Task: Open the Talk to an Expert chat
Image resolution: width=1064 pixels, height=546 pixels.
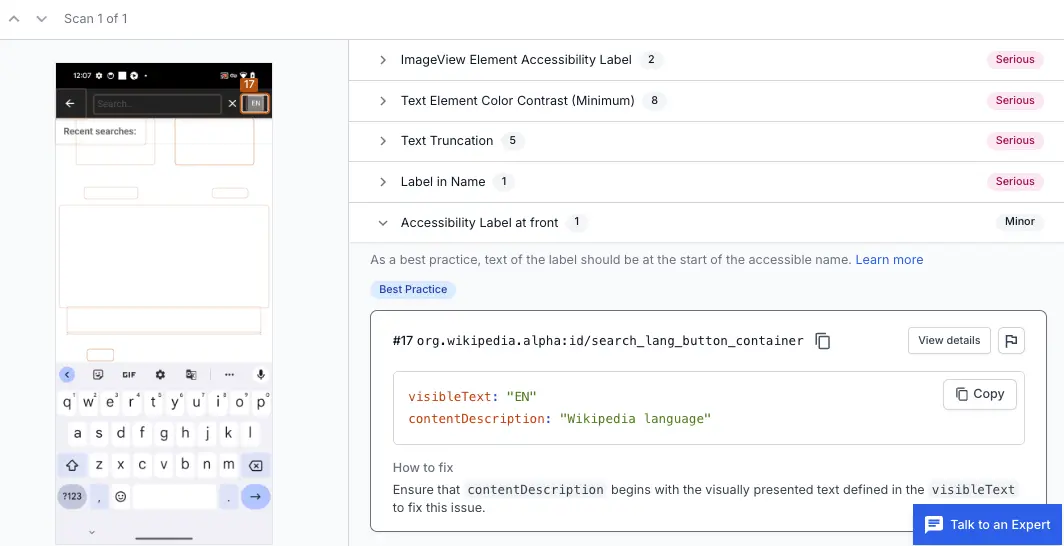Action: pyautogui.click(x=987, y=524)
